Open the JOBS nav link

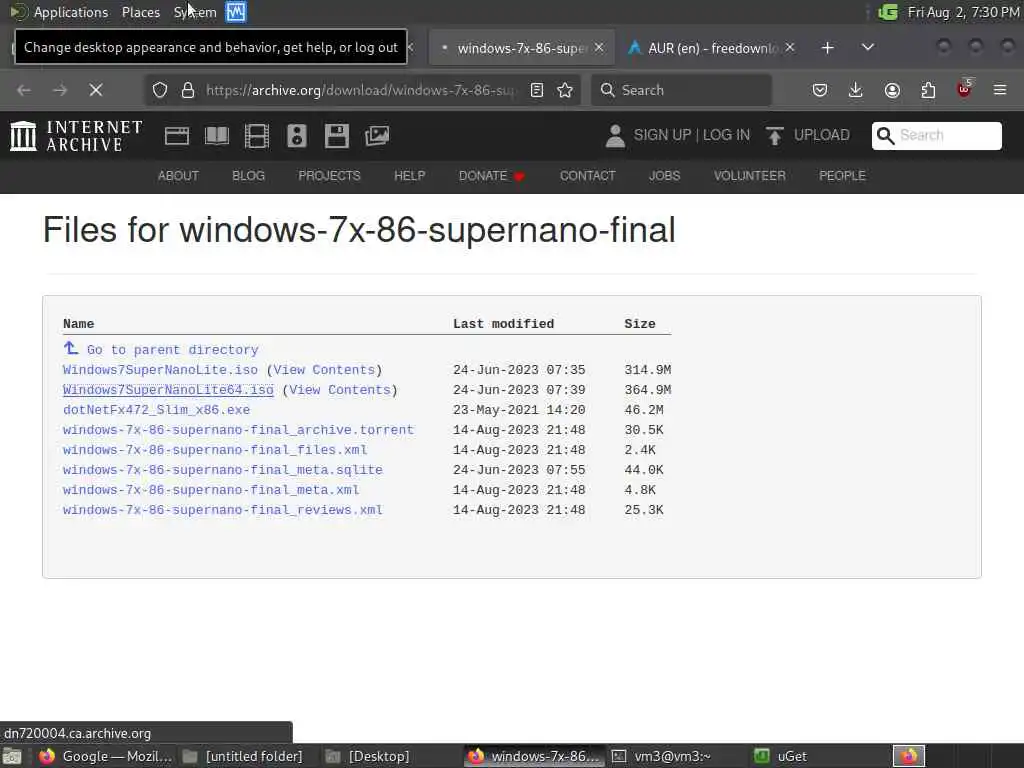(664, 176)
